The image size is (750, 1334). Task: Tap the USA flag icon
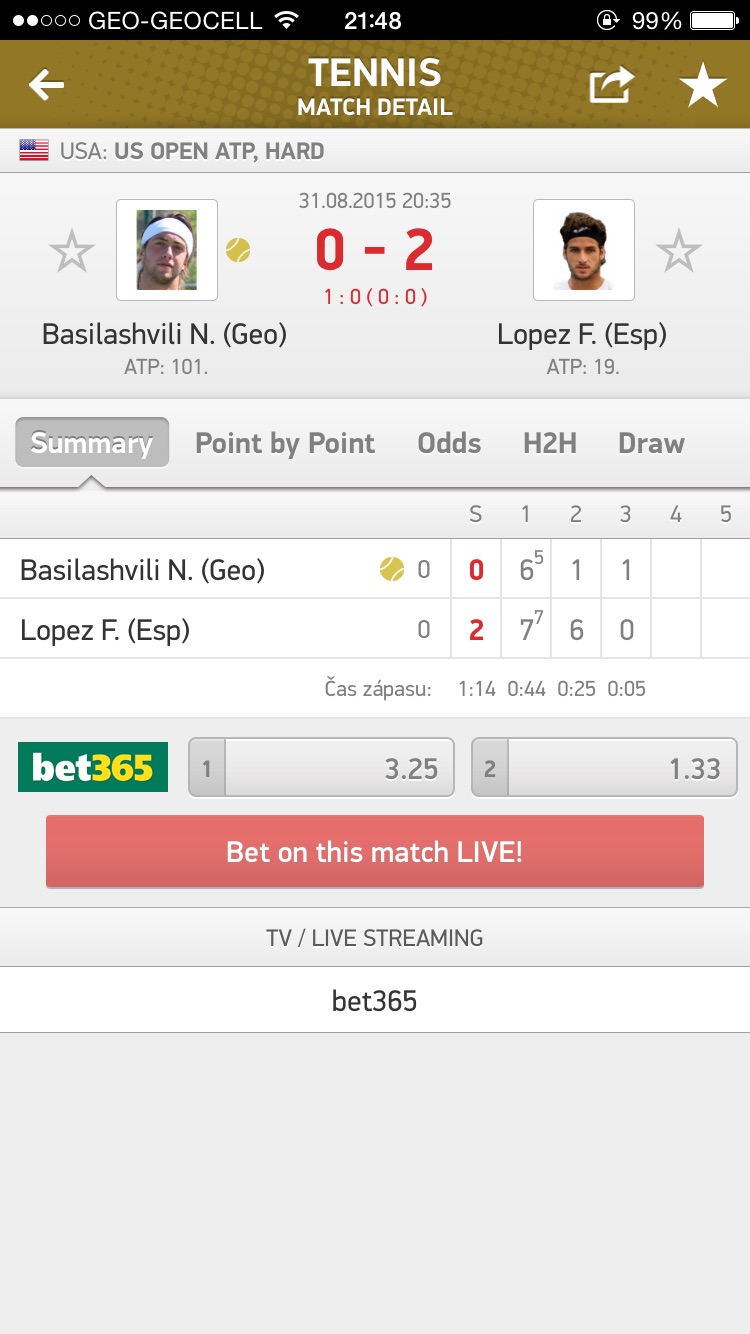tap(34, 151)
